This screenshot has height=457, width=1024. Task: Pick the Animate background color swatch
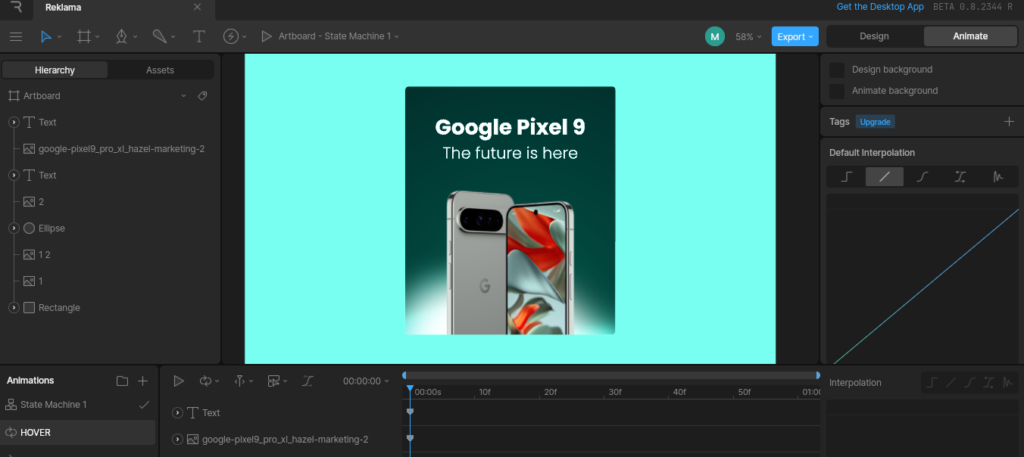pos(837,91)
